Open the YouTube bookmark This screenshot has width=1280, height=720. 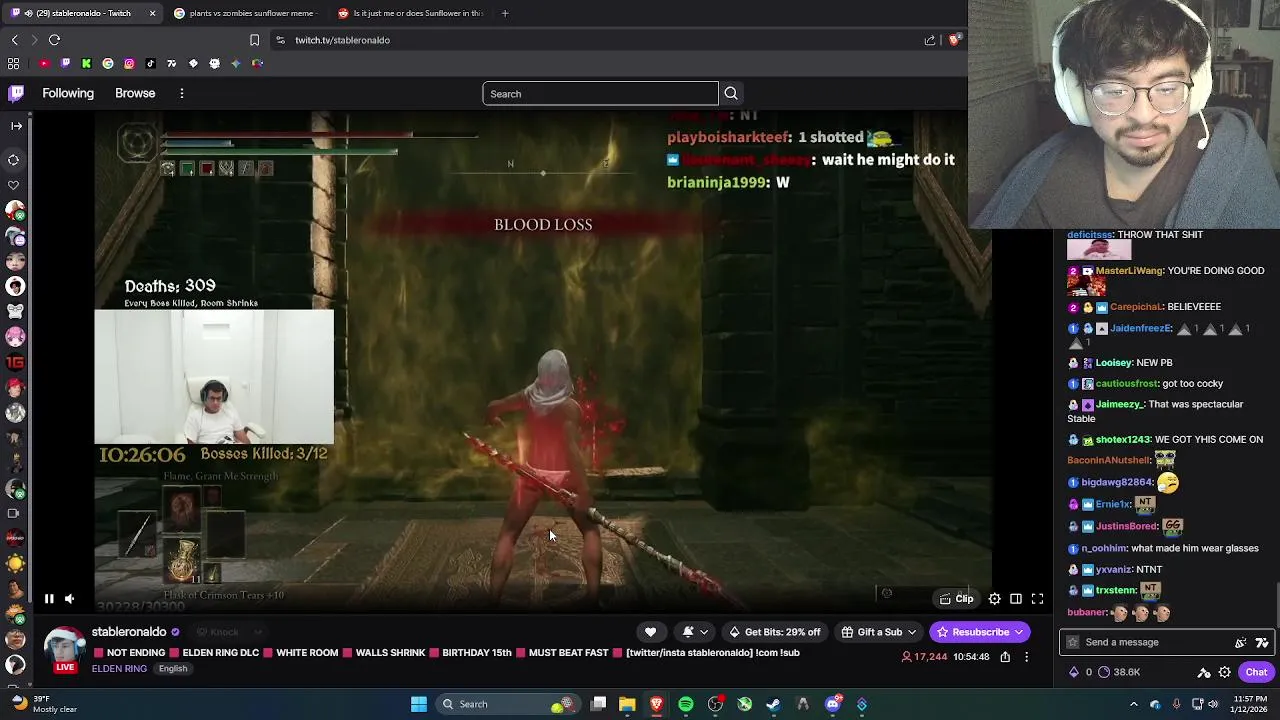tap(44, 63)
